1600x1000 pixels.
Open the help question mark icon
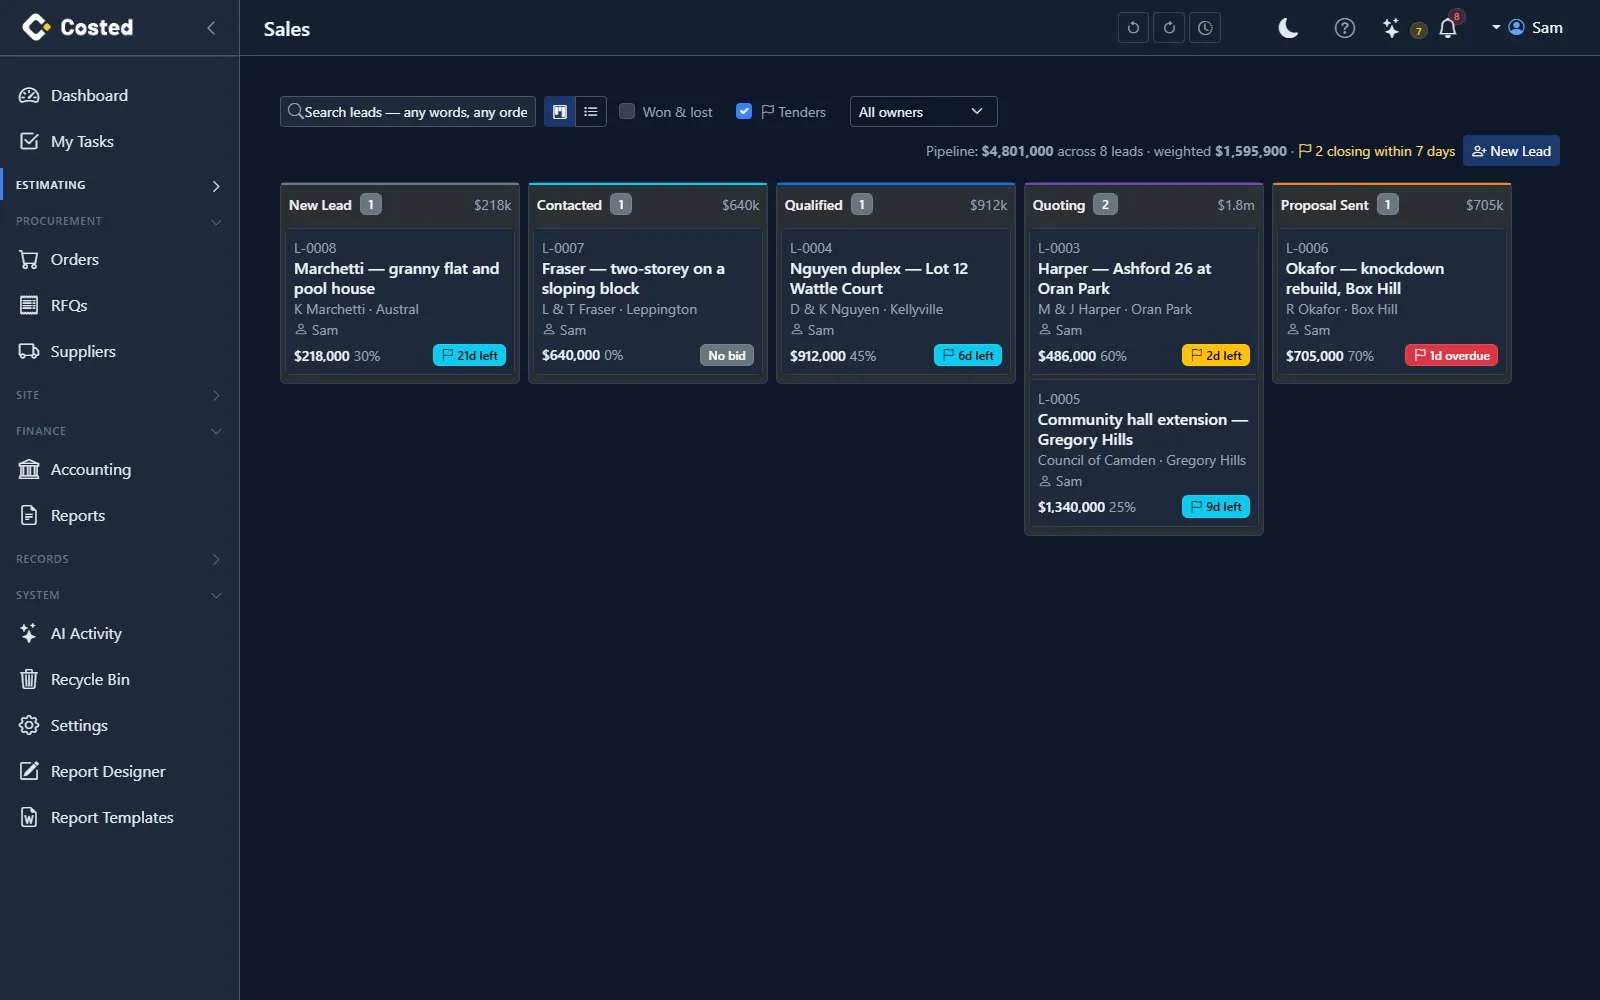1345,28
